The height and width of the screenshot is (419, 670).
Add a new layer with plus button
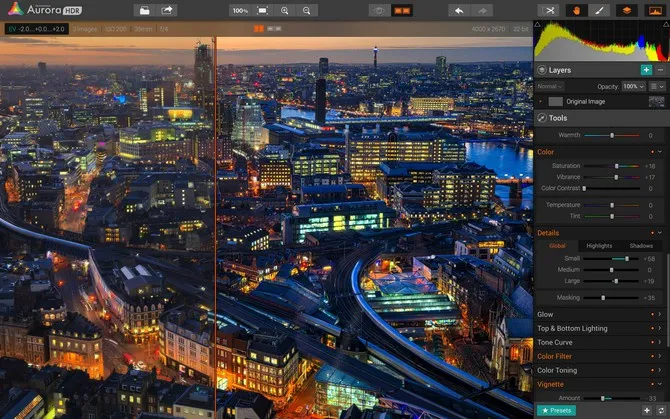pos(646,70)
